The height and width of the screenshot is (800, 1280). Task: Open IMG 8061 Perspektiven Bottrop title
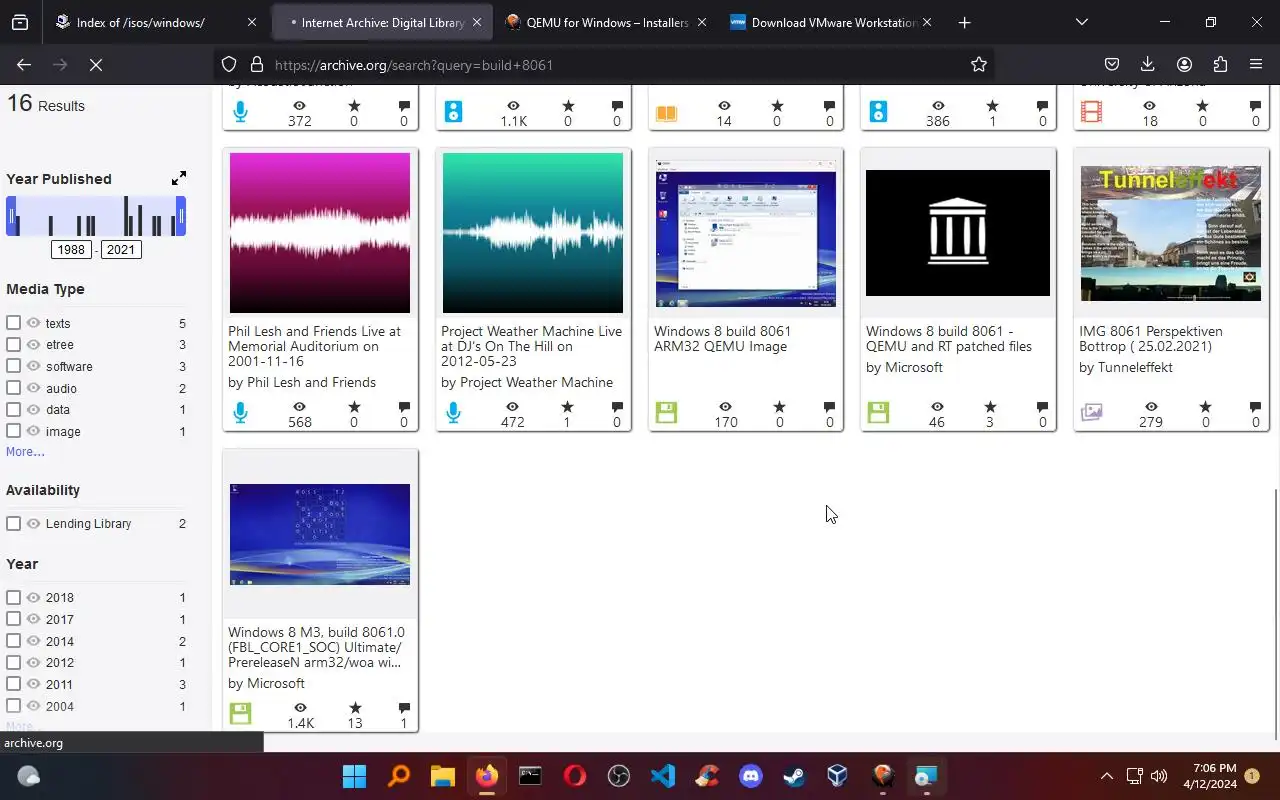click(x=1151, y=339)
